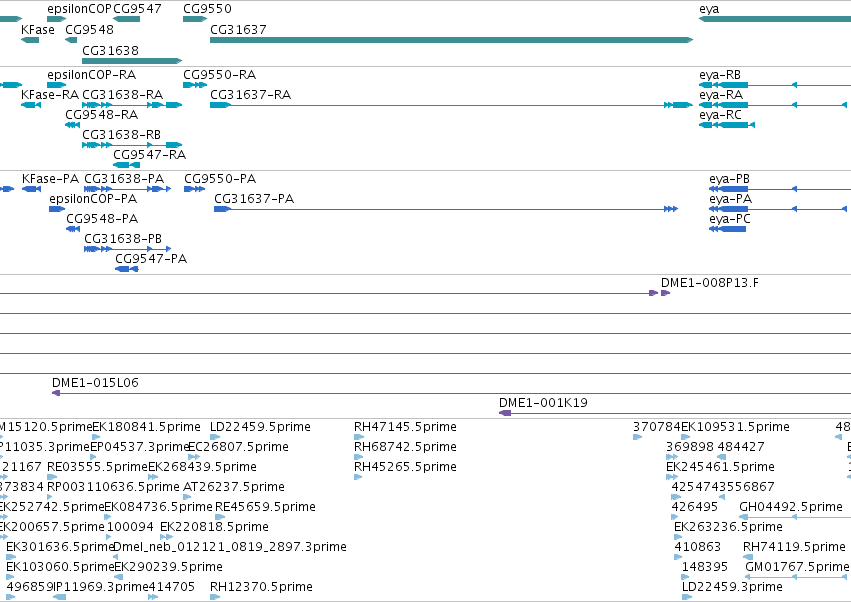Select EST 414705
Image resolution: width=851 pixels, height=602 pixels.
[x=172, y=587]
